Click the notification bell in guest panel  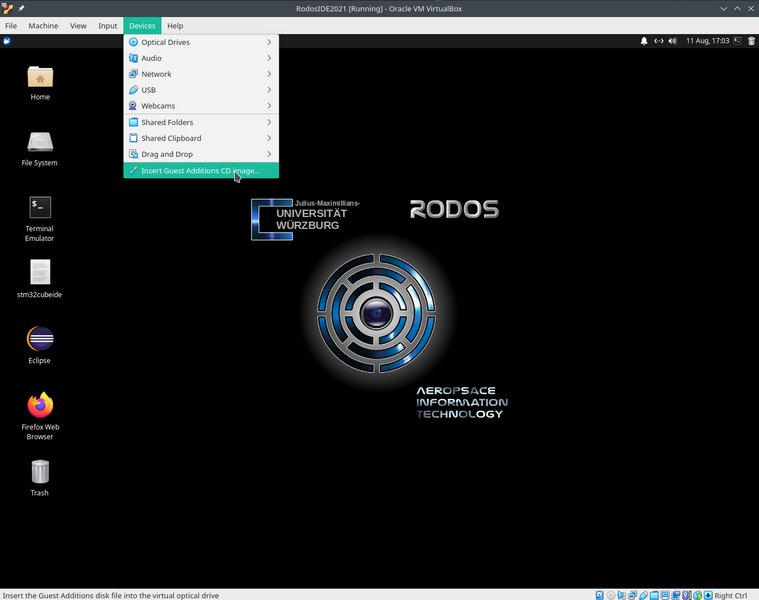[x=644, y=41]
